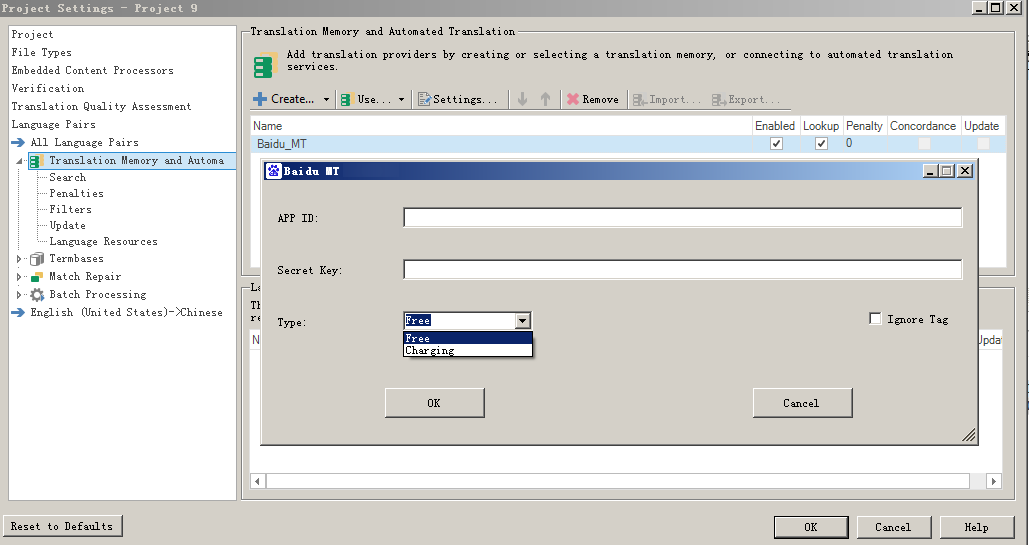The height and width of the screenshot is (545, 1029).
Task: Open the Create dropdown arrow
Action: click(x=326, y=100)
